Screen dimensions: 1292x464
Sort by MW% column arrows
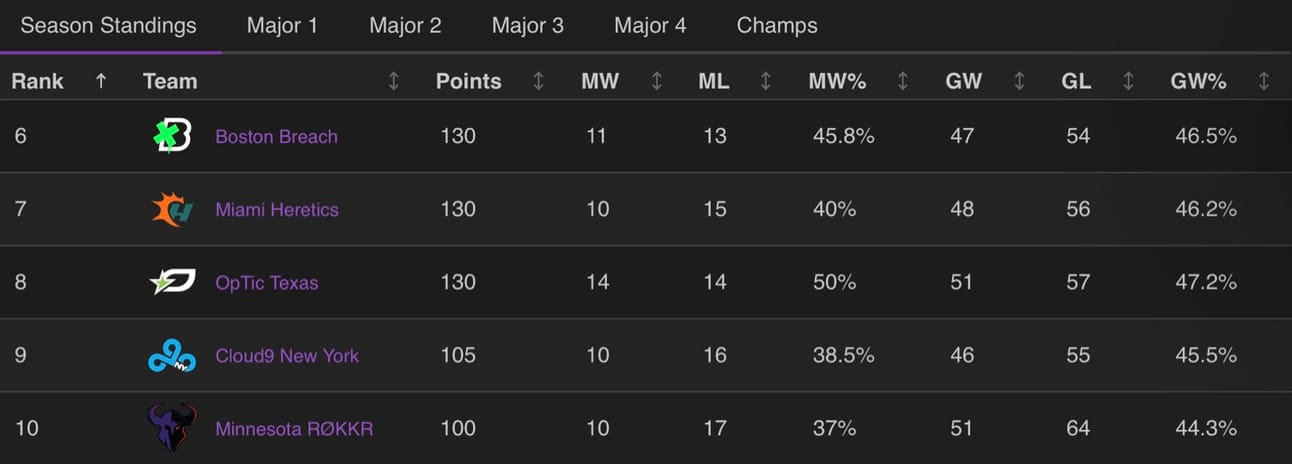pyautogui.click(x=902, y=82)
